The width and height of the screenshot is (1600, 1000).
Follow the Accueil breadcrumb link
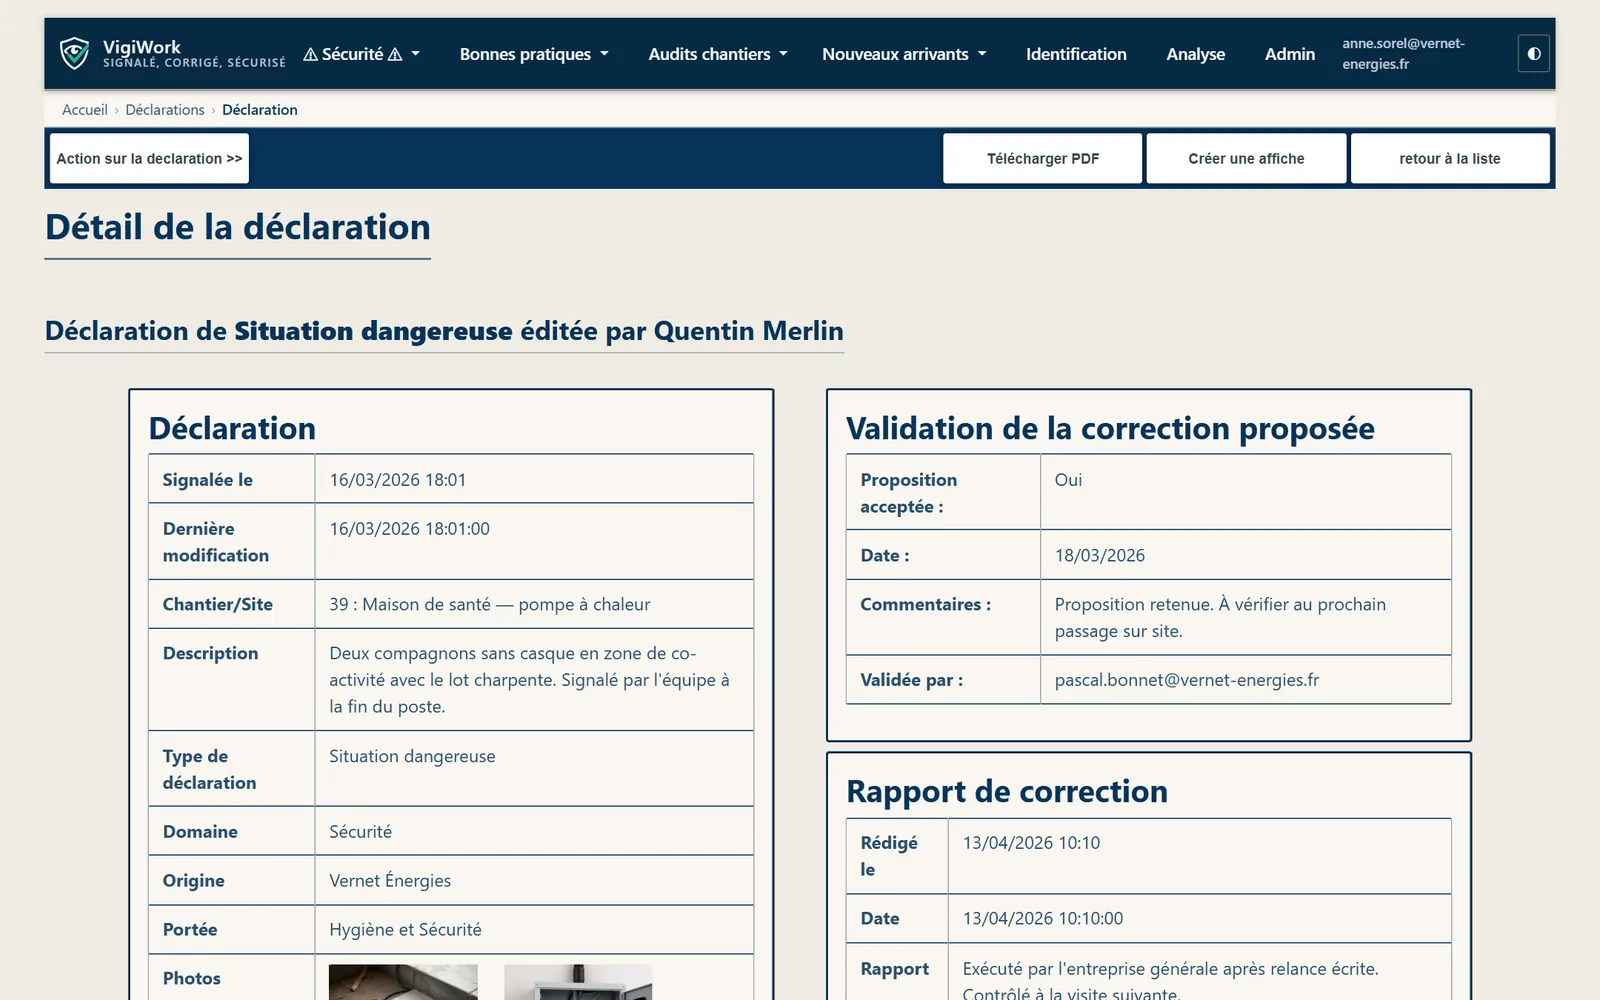tap(85, 110)
